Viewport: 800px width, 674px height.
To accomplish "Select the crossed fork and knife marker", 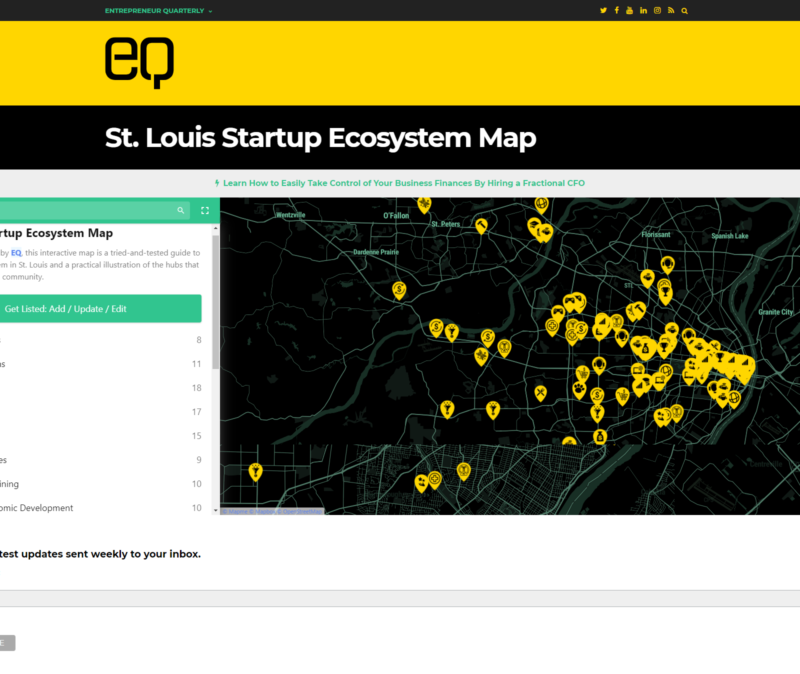I will pos(540,393).
